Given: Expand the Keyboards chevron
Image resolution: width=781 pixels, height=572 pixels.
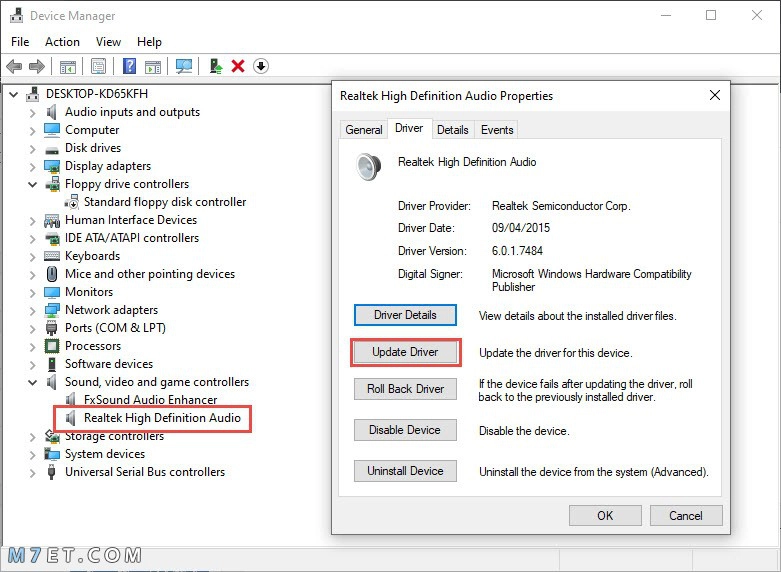Looking at the screenshot, I should [32, 257].
